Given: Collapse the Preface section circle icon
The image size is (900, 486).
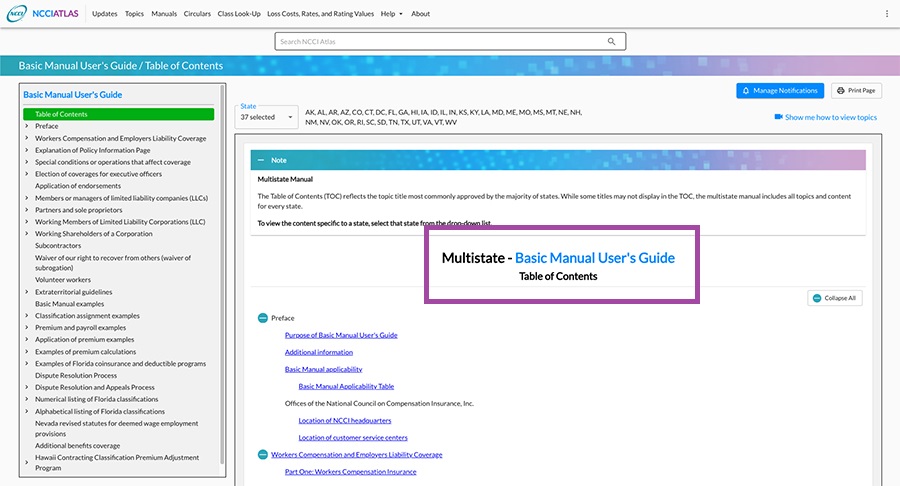Looking at the screenshot, I should 263,318.
